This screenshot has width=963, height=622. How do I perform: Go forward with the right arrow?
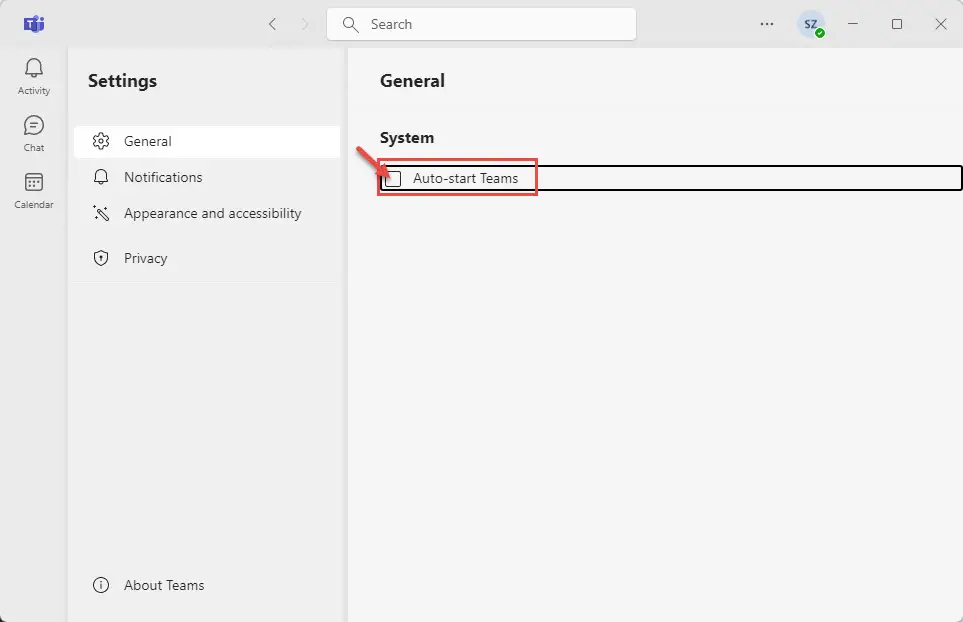click(305, 24)
